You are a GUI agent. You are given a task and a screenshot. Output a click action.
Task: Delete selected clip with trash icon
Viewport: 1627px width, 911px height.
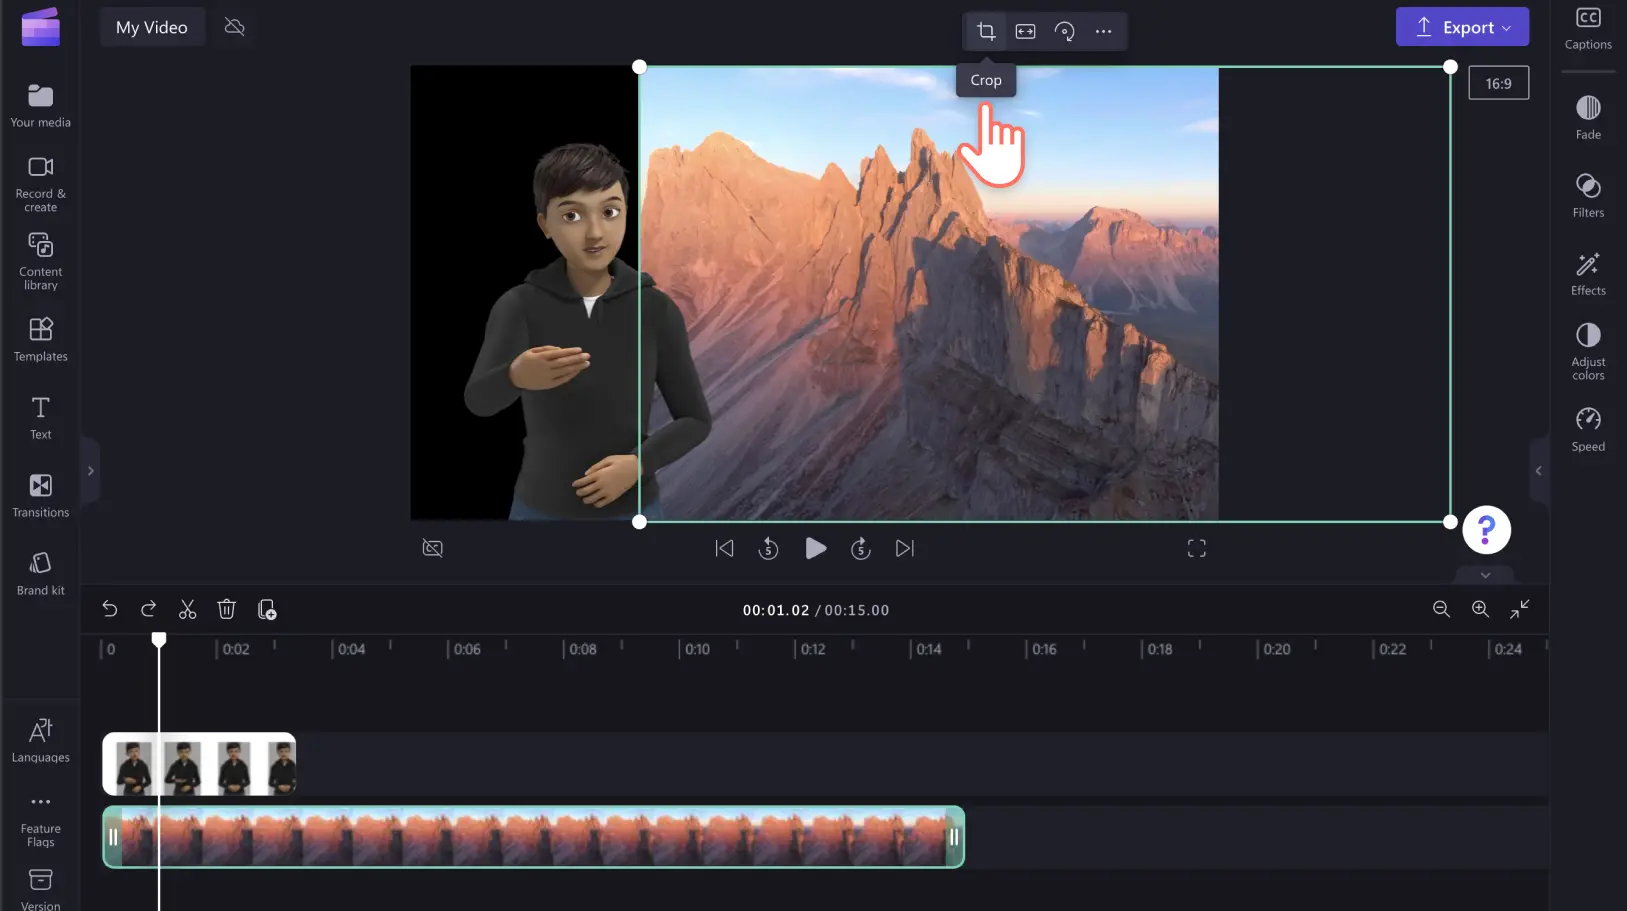point(226,609)
